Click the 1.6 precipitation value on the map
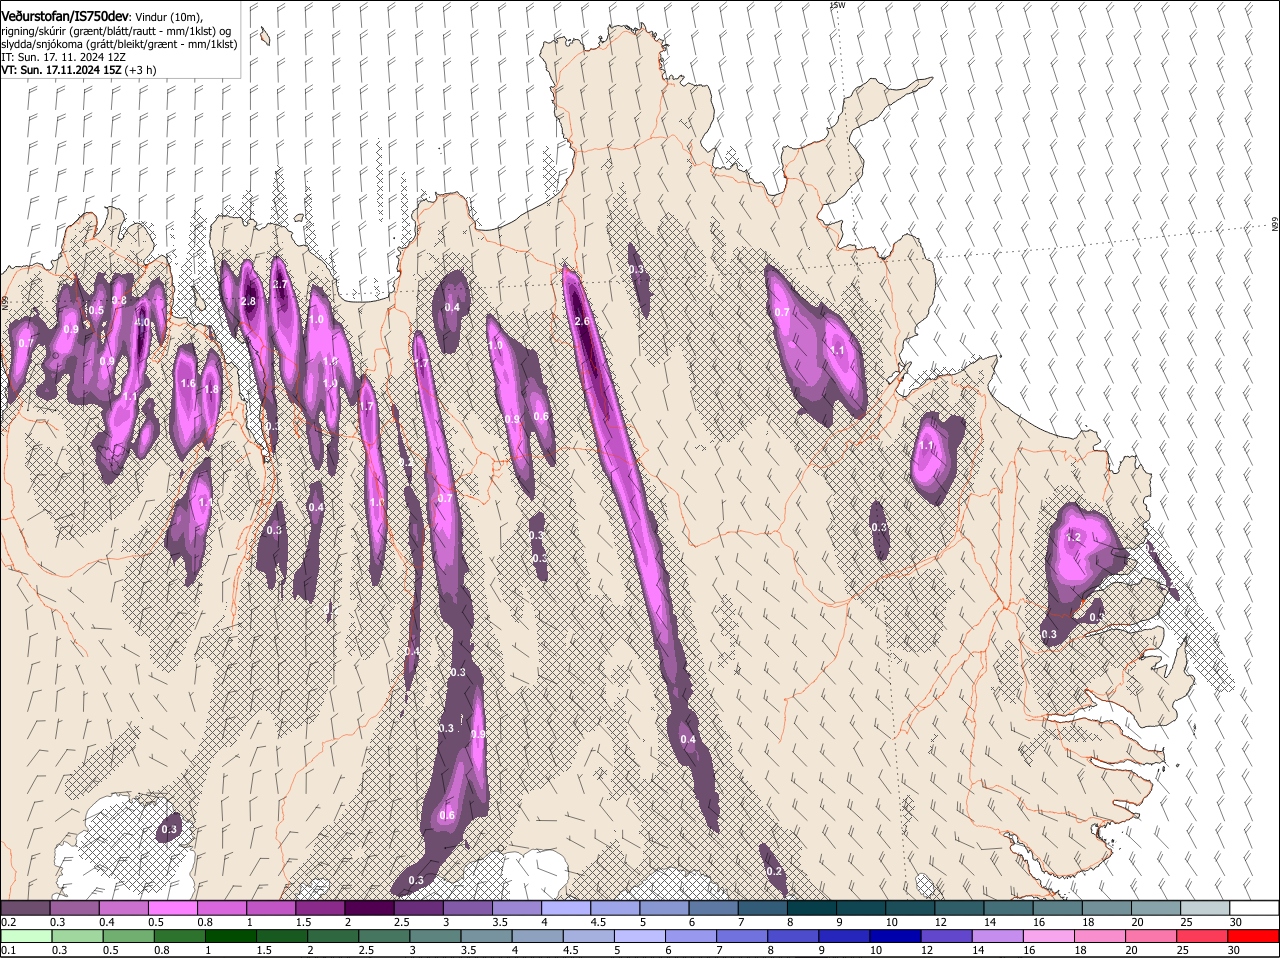The image size is (1280, 958). click(187, 383)
